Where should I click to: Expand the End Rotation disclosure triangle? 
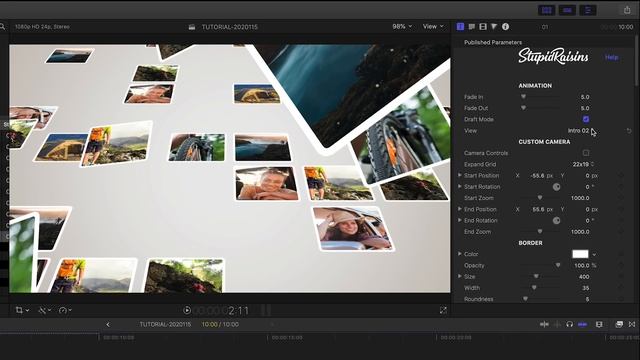click(x=460, y=220)
